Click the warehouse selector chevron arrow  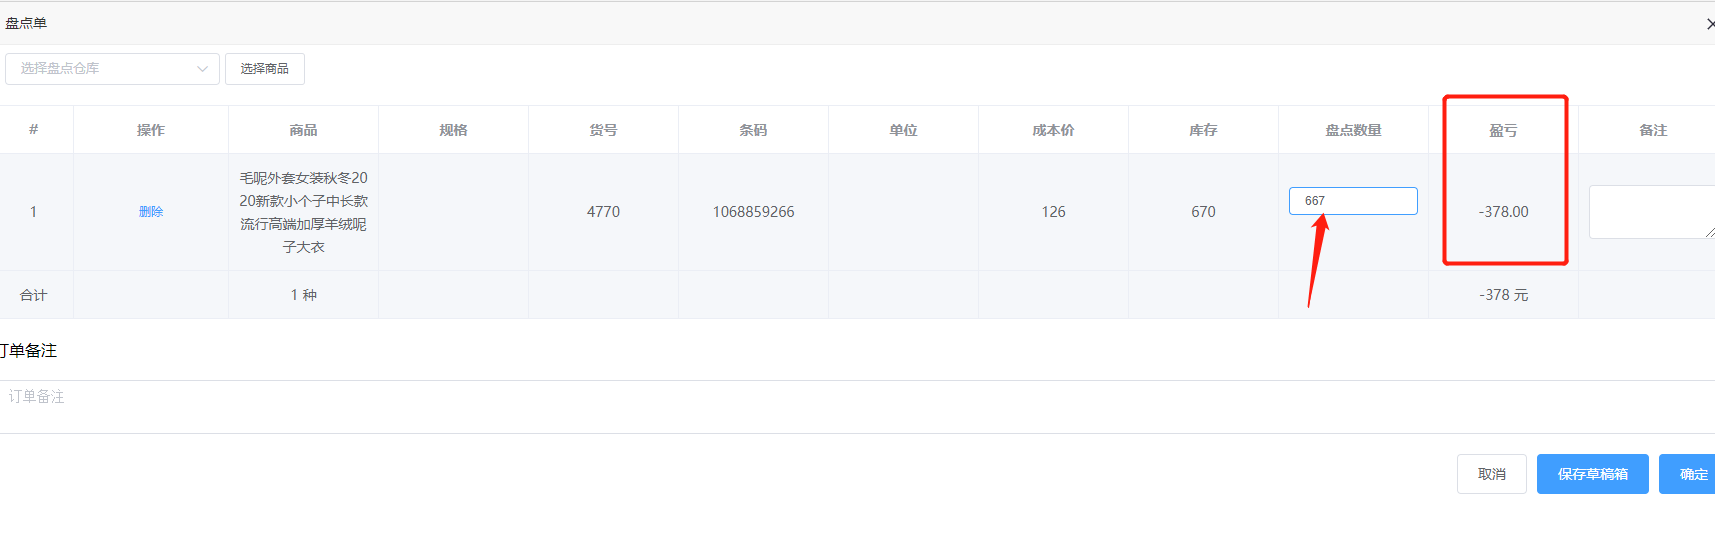point(202,69)
